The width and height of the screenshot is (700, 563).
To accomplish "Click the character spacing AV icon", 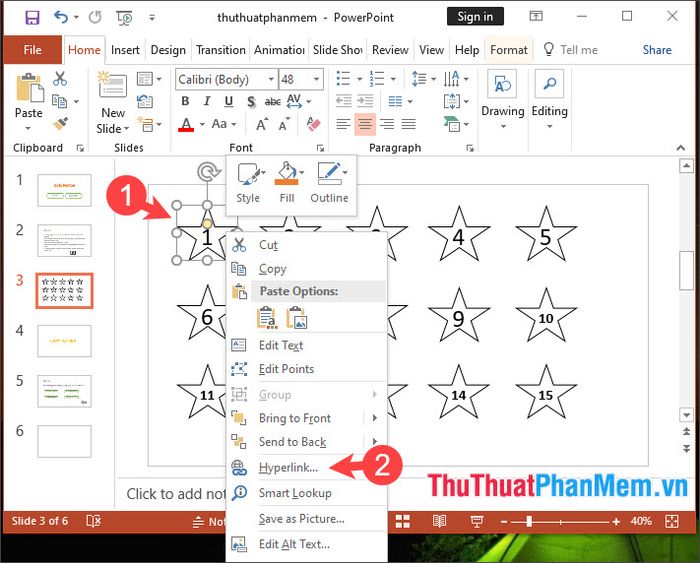I will (294, 101).
